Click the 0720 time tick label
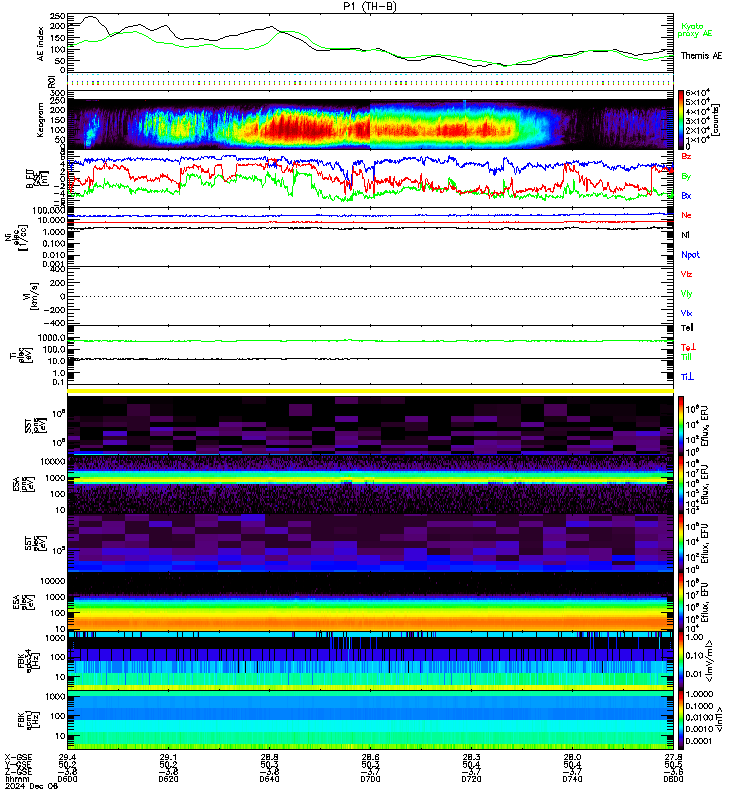The height and width of the screenshot is (800, 750). coord(471,779)
